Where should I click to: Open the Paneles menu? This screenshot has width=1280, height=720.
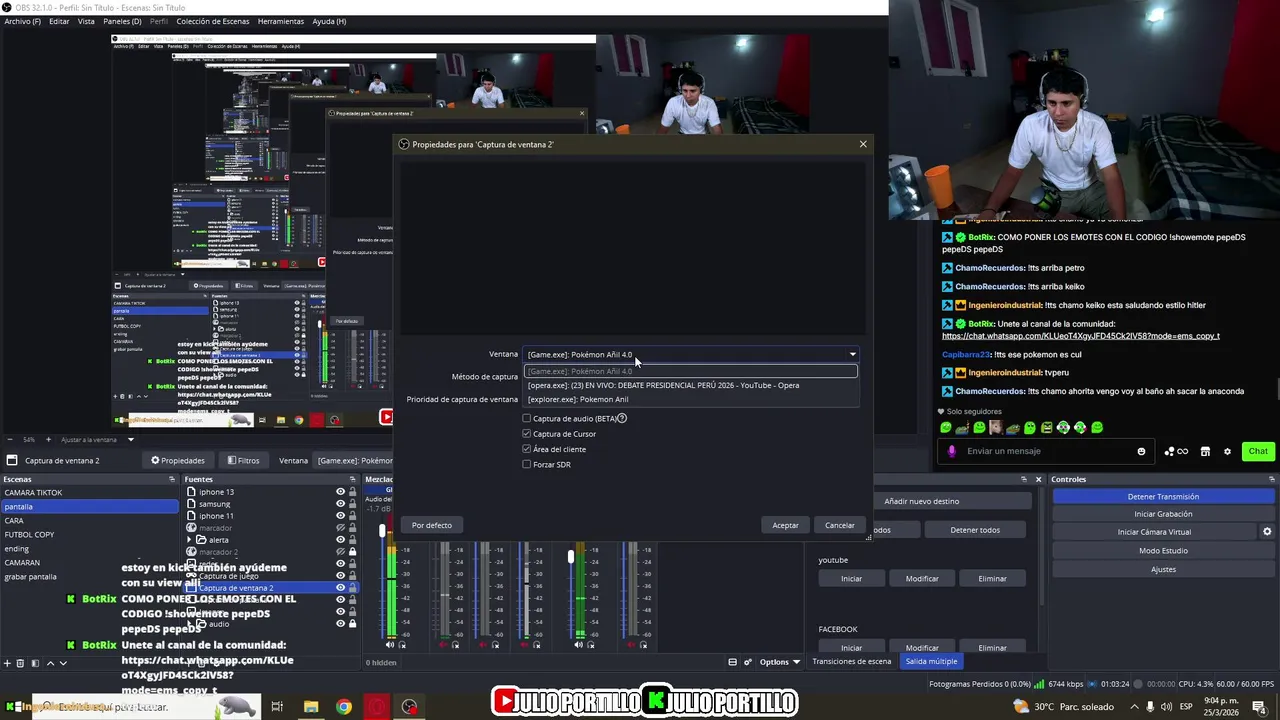[122, 21]
